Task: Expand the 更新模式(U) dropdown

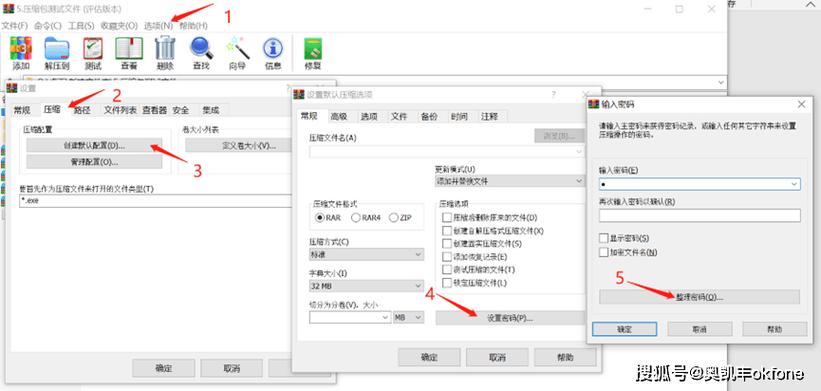Action: (x=579, y=181)
